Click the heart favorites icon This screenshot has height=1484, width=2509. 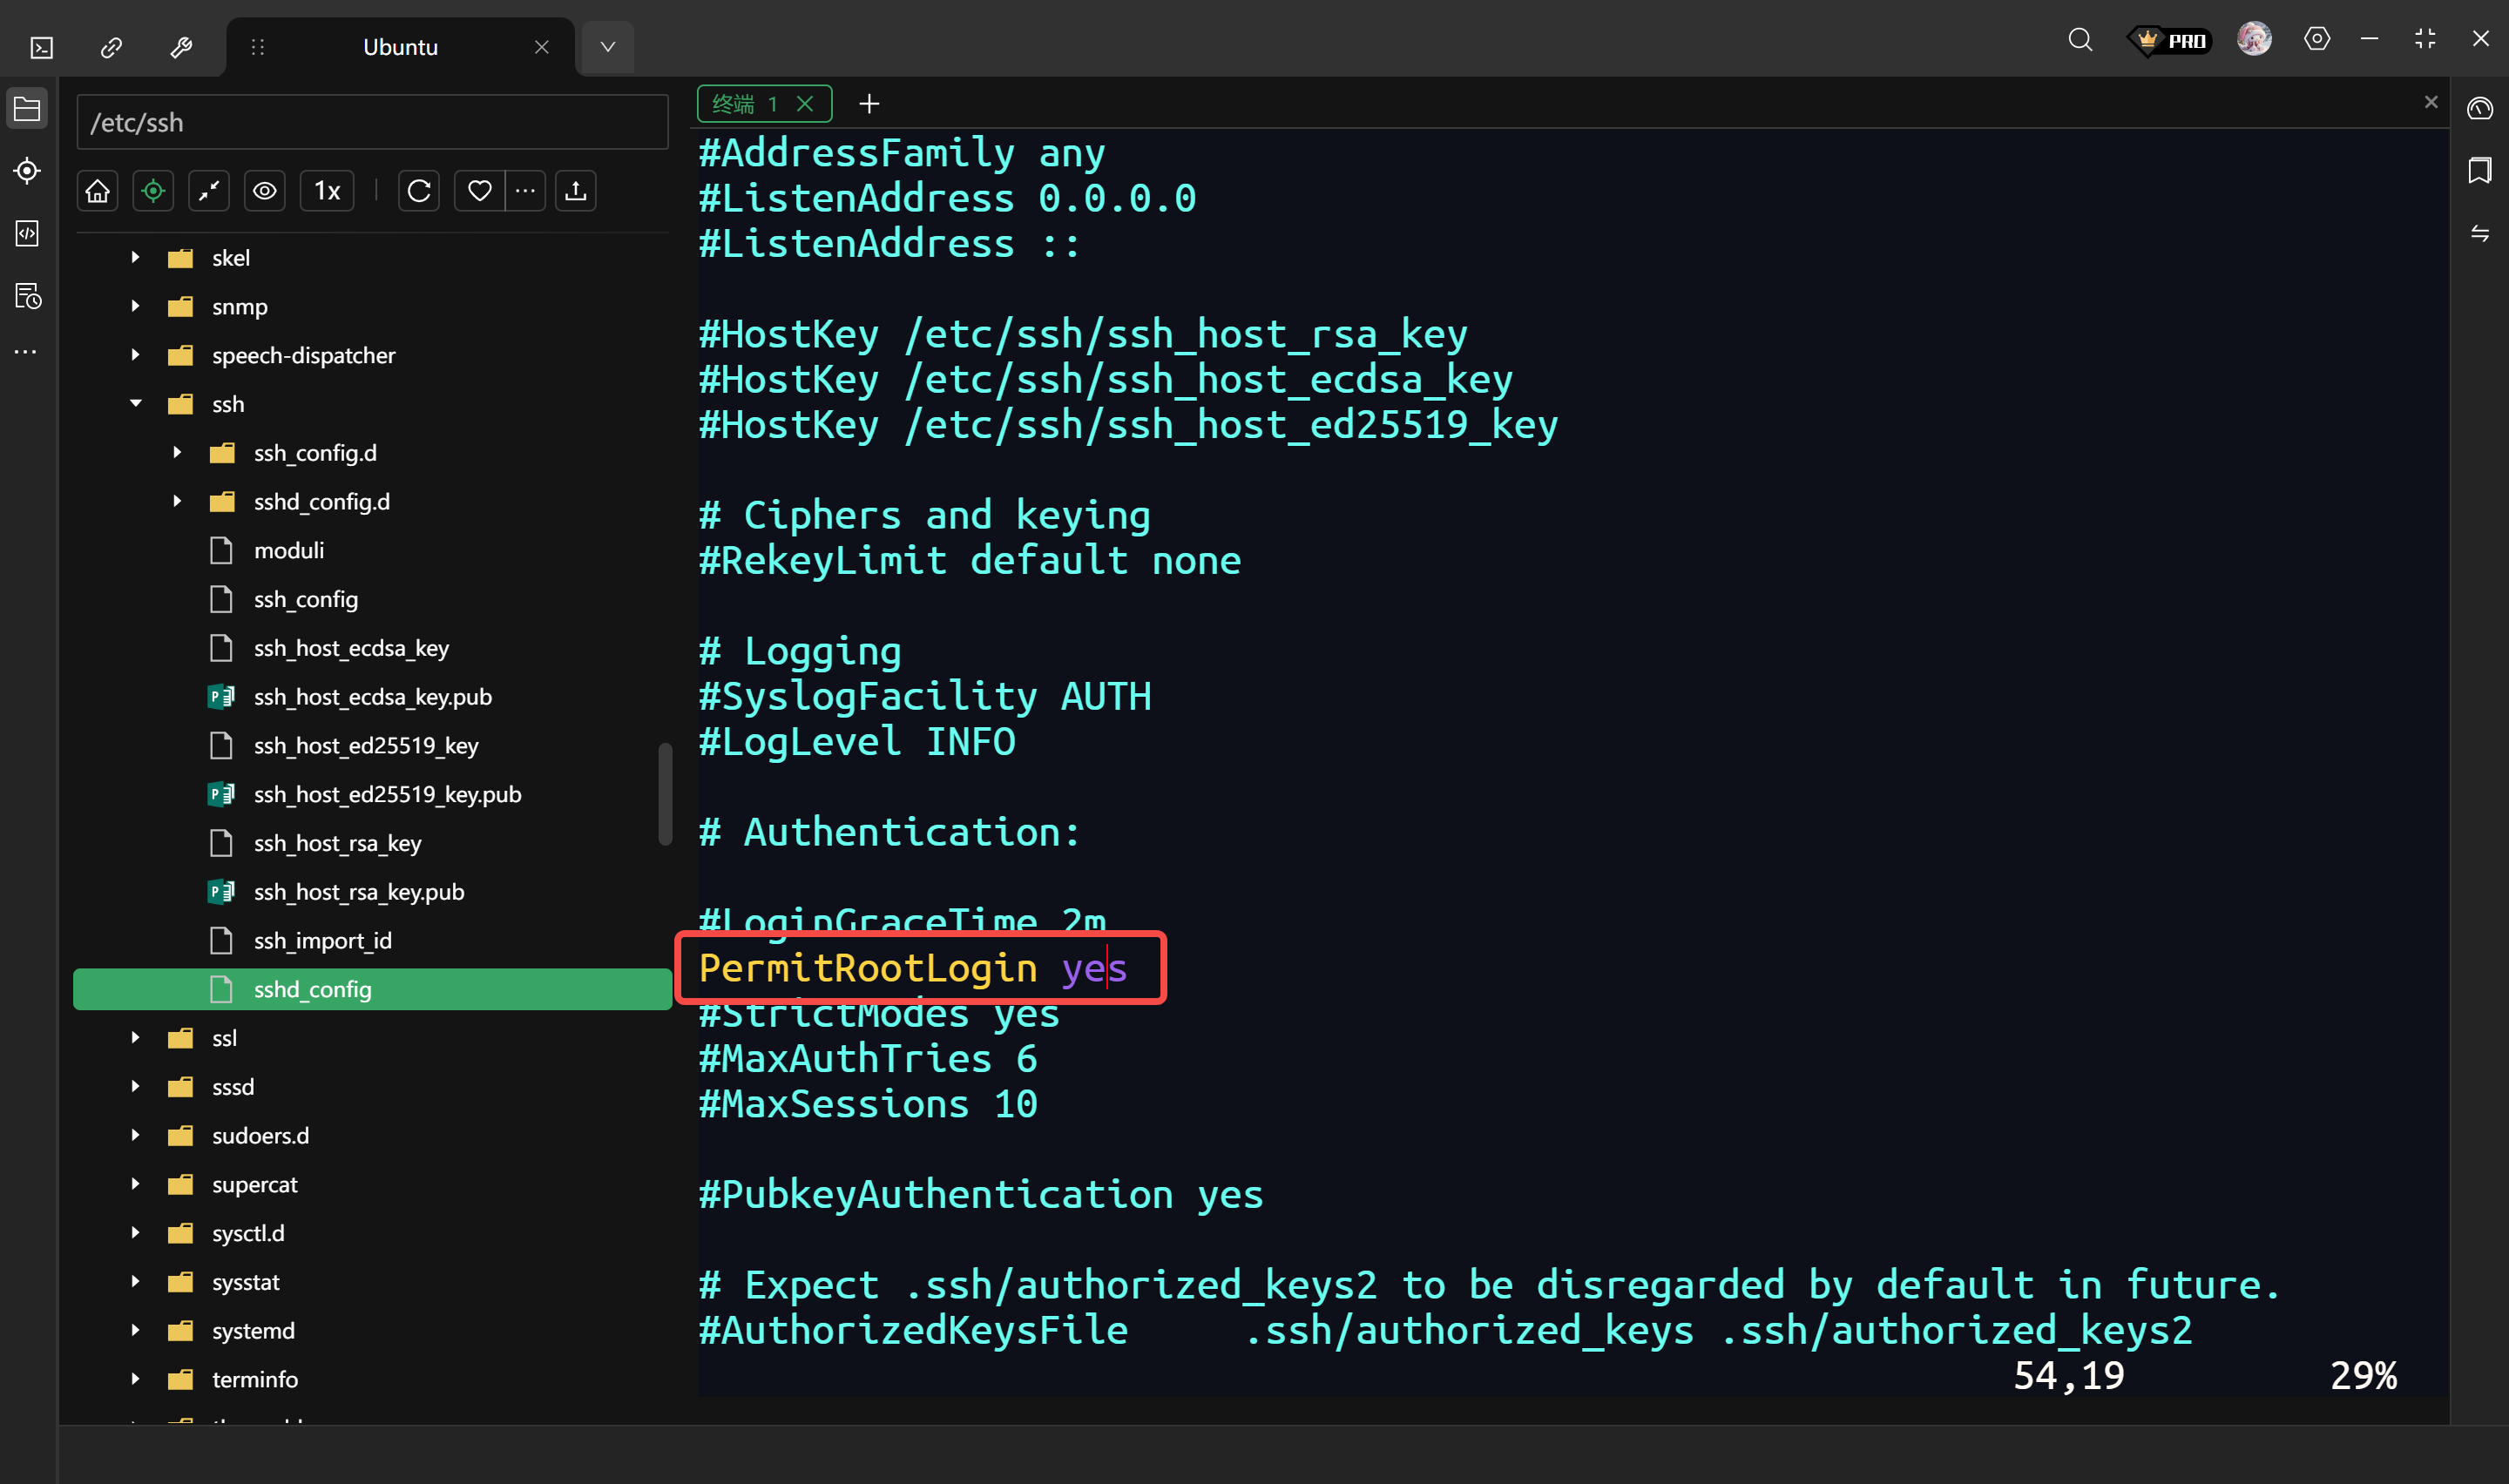click(480, 191)
